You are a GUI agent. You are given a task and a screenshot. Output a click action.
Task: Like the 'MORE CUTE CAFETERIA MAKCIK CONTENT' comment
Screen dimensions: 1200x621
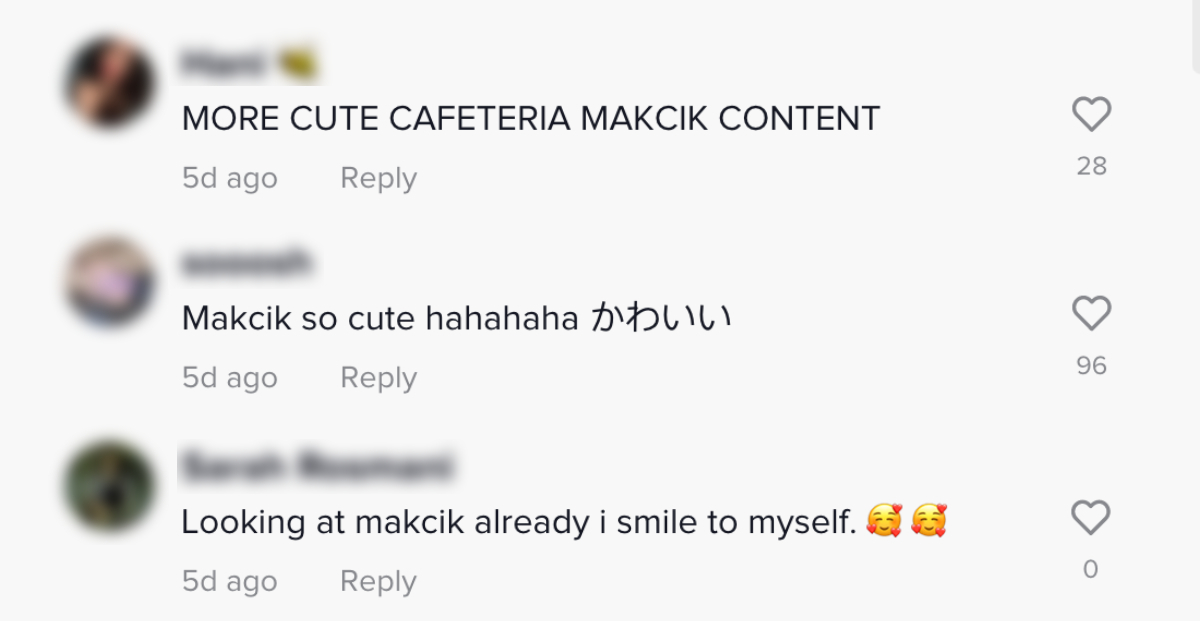point(1091,114)
